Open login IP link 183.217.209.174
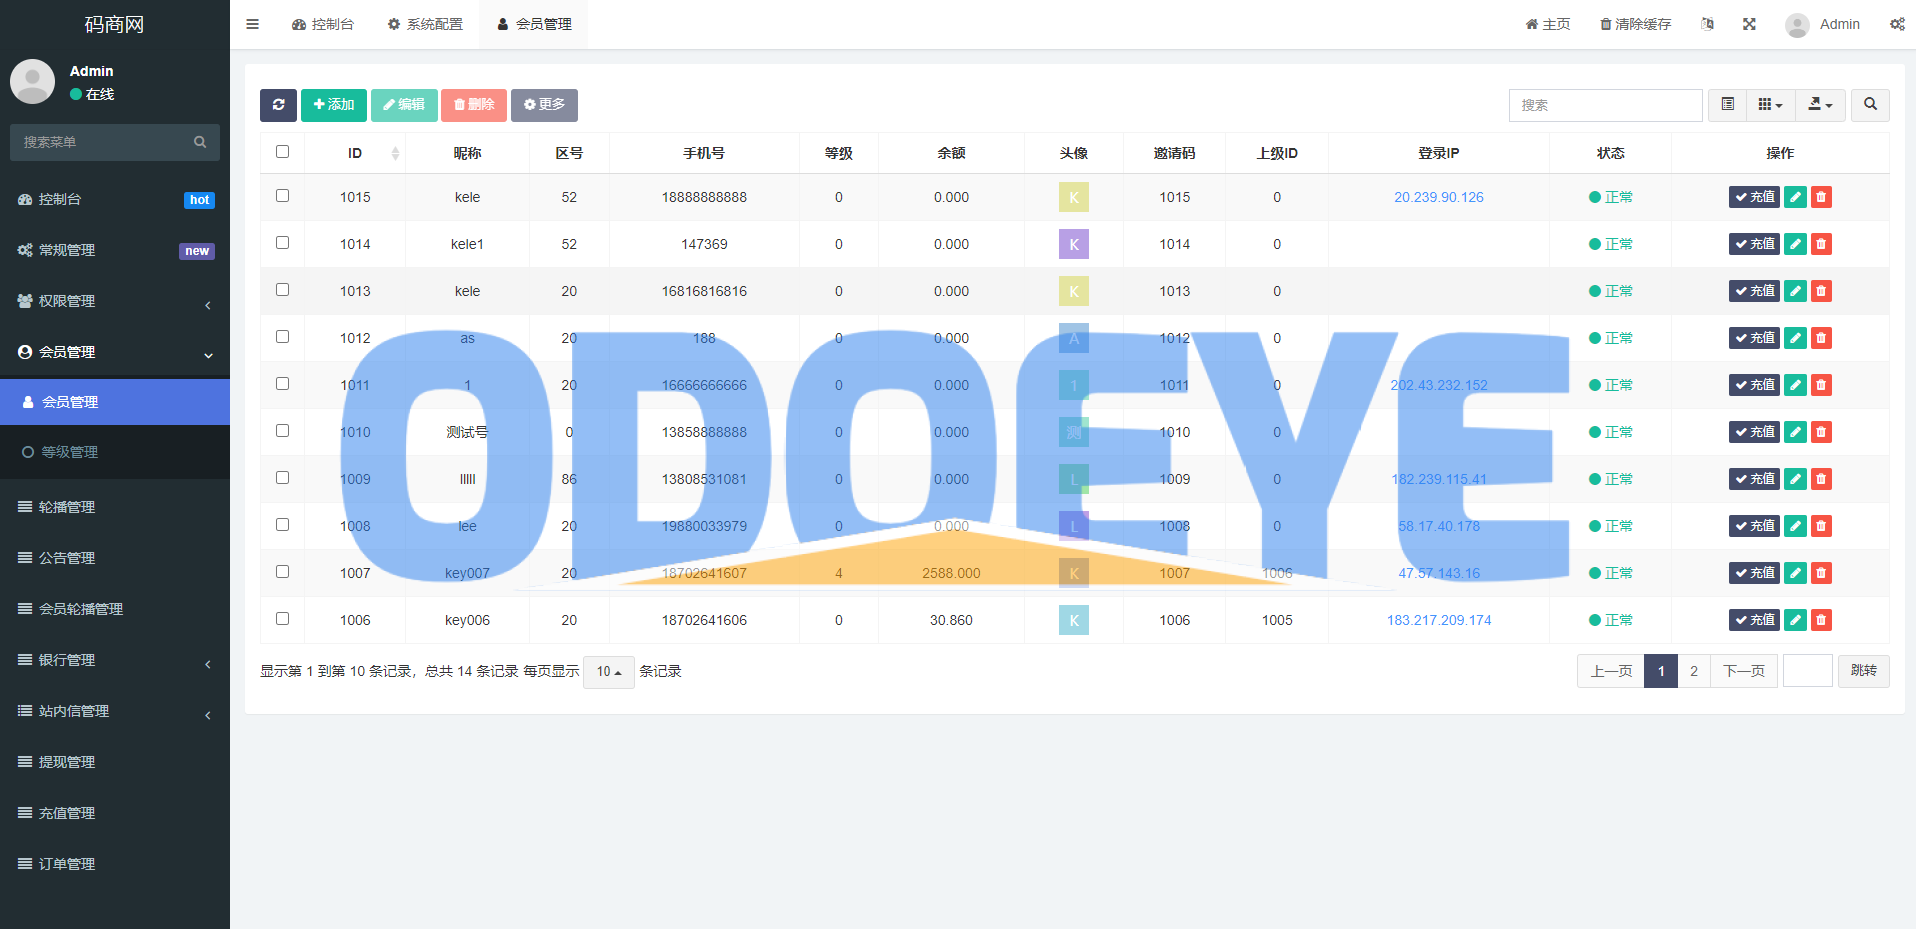1916x929 pixels. [1438, 620]
